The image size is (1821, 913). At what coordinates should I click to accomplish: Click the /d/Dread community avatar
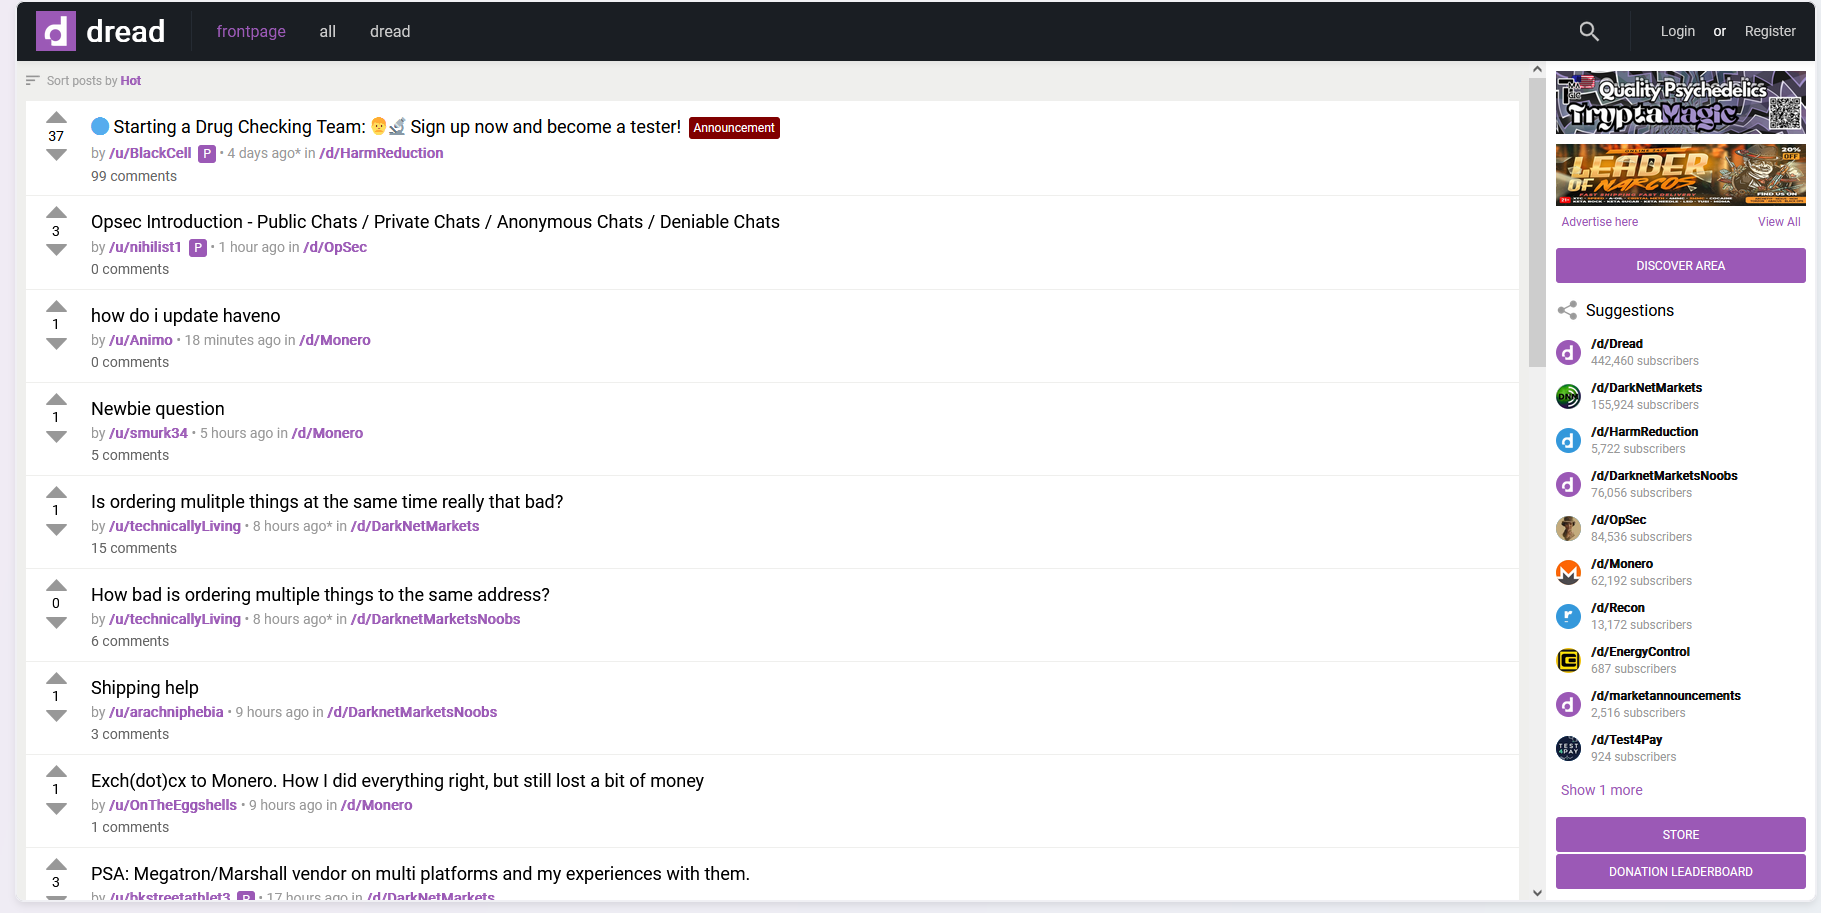tap(1568, 352)
